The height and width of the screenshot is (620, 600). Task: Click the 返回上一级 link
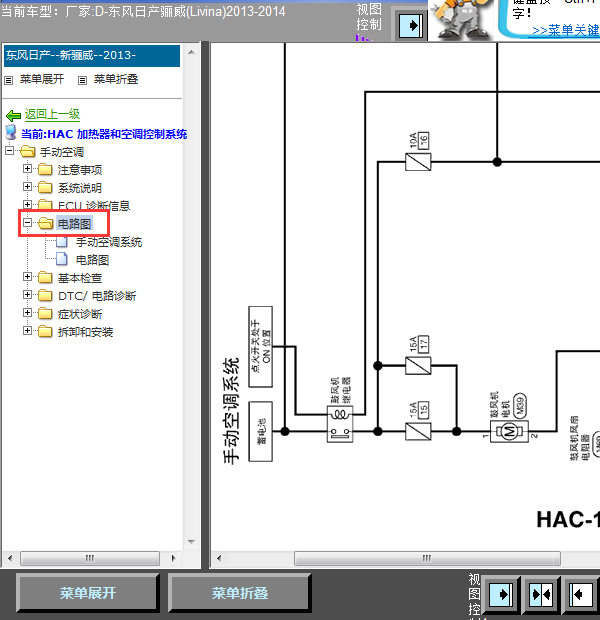point(52,116)
